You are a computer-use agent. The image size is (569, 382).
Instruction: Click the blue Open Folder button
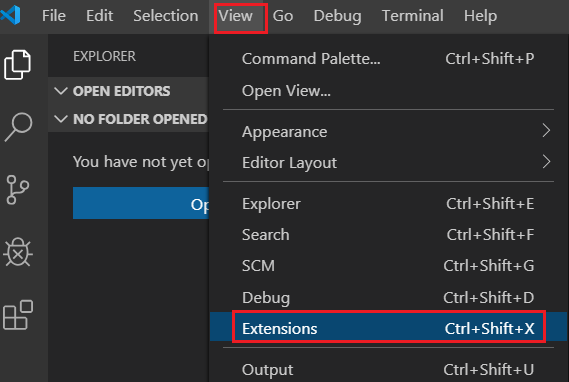(141, 203)
